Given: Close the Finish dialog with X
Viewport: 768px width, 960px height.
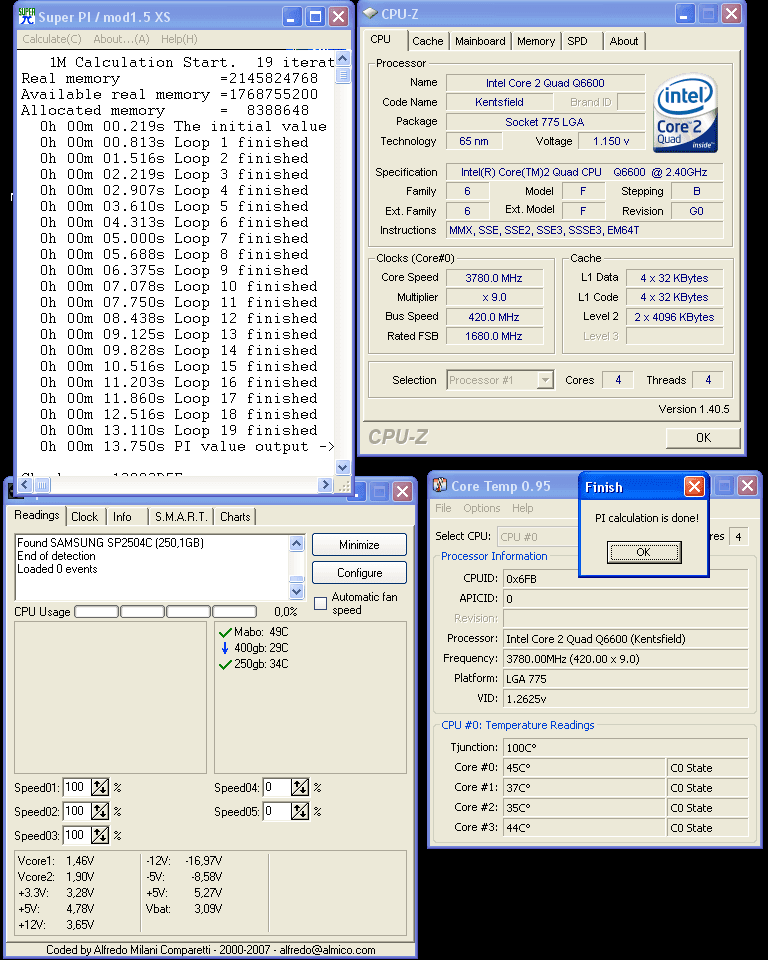Looking at the screenshot, I should [694, 487].
